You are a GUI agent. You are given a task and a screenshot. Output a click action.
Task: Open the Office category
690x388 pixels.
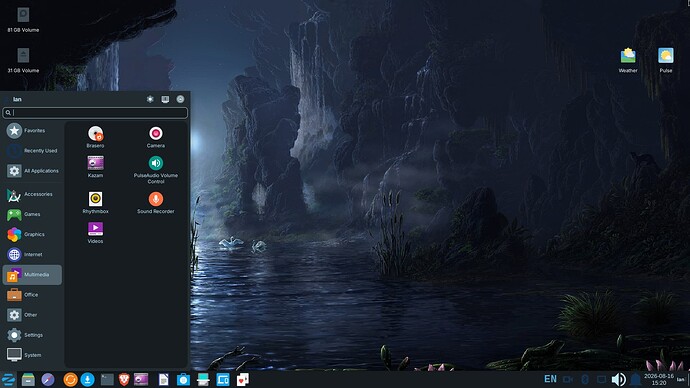(x=32, y=295)
